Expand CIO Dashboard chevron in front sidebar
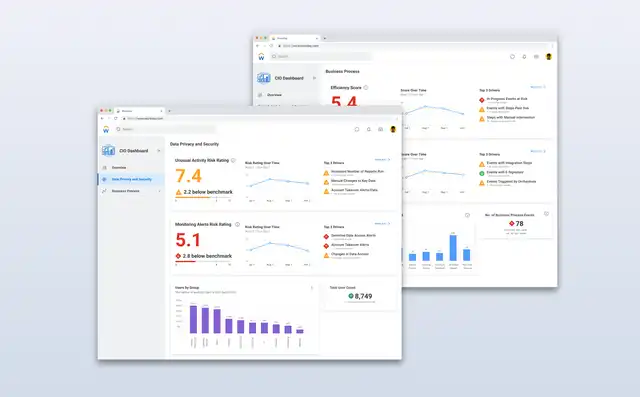 pos(159,151)
